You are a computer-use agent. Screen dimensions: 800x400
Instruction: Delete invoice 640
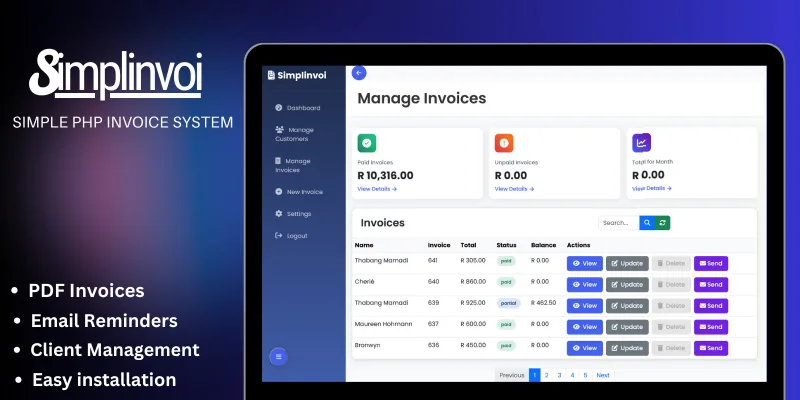(671, 285)
